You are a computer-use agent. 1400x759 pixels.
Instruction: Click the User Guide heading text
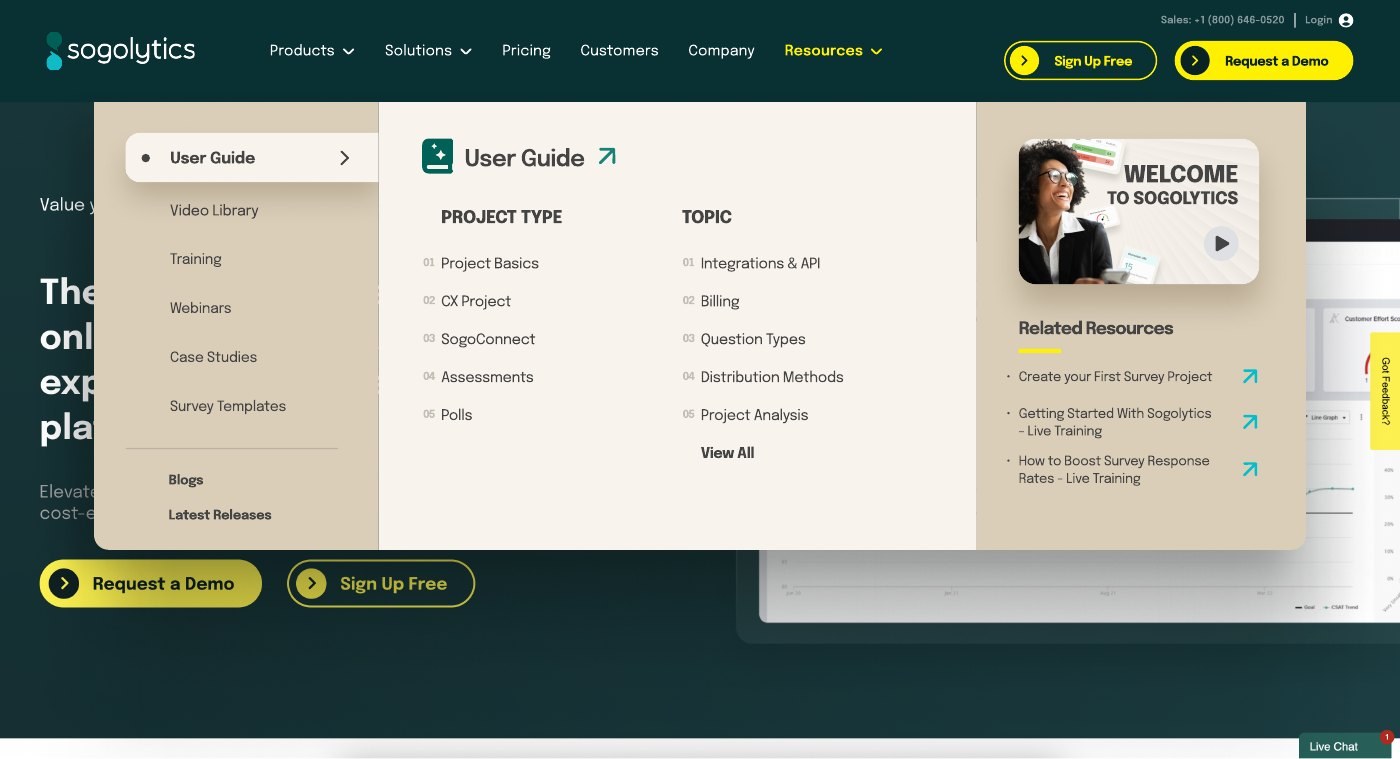524,158
